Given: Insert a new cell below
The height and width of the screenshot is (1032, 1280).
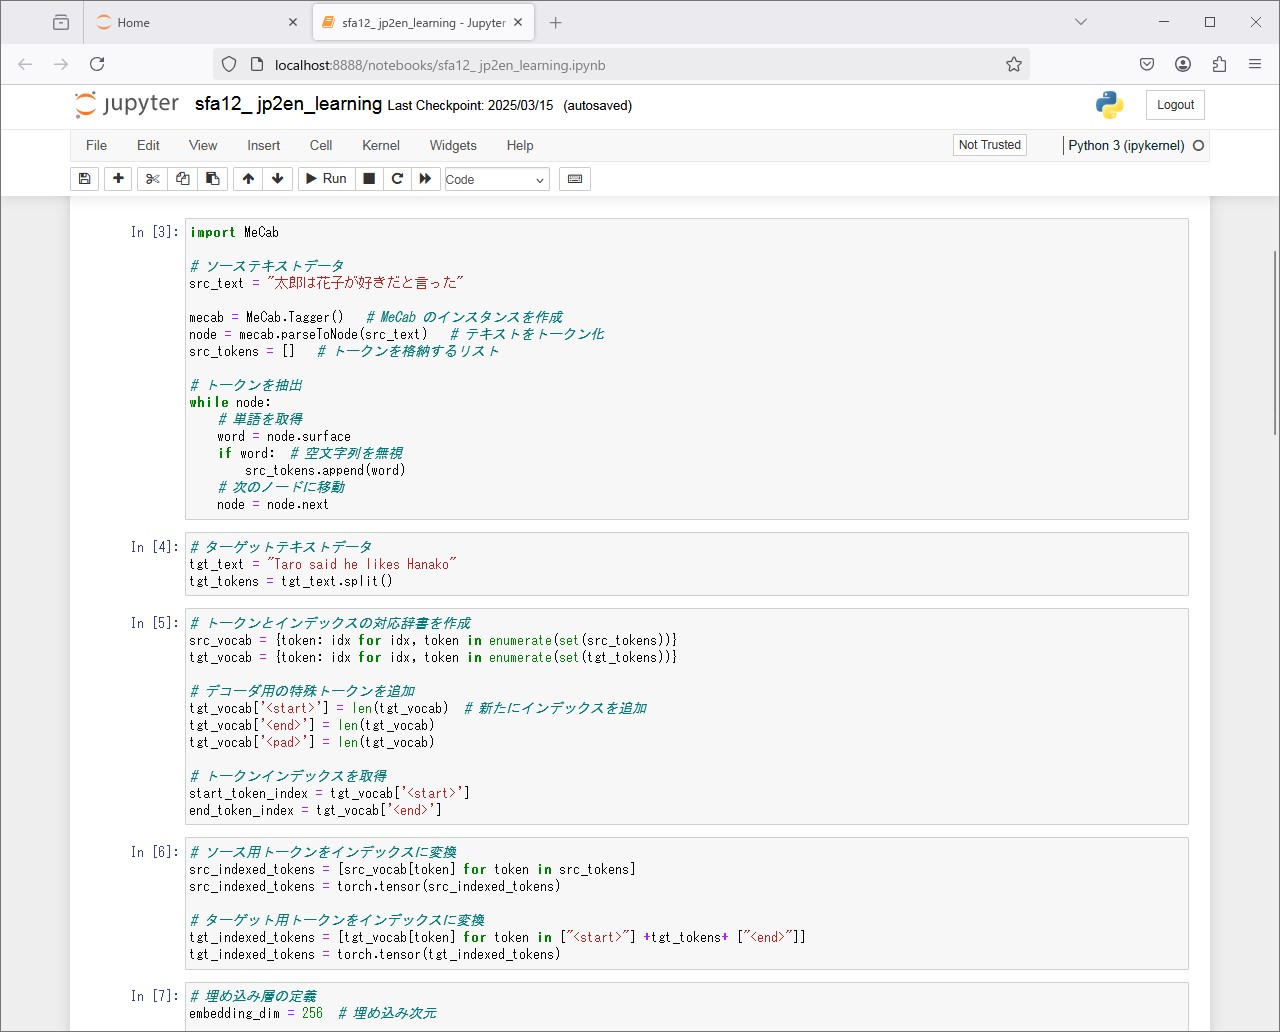Looking at the screenshot, I should tap(118, 179).
